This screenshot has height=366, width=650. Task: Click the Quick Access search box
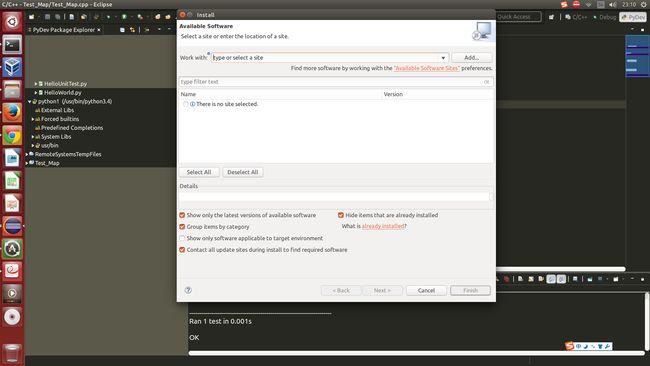[518, 17]
